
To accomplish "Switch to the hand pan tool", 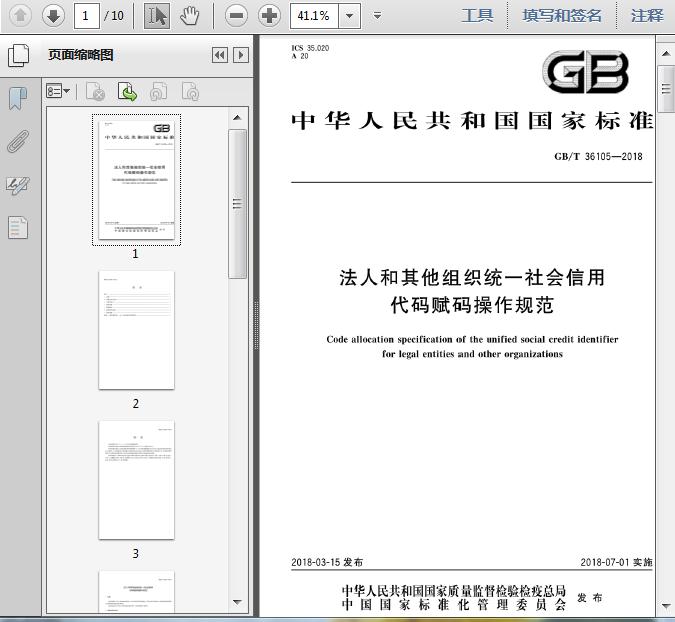I will [189, 16].
